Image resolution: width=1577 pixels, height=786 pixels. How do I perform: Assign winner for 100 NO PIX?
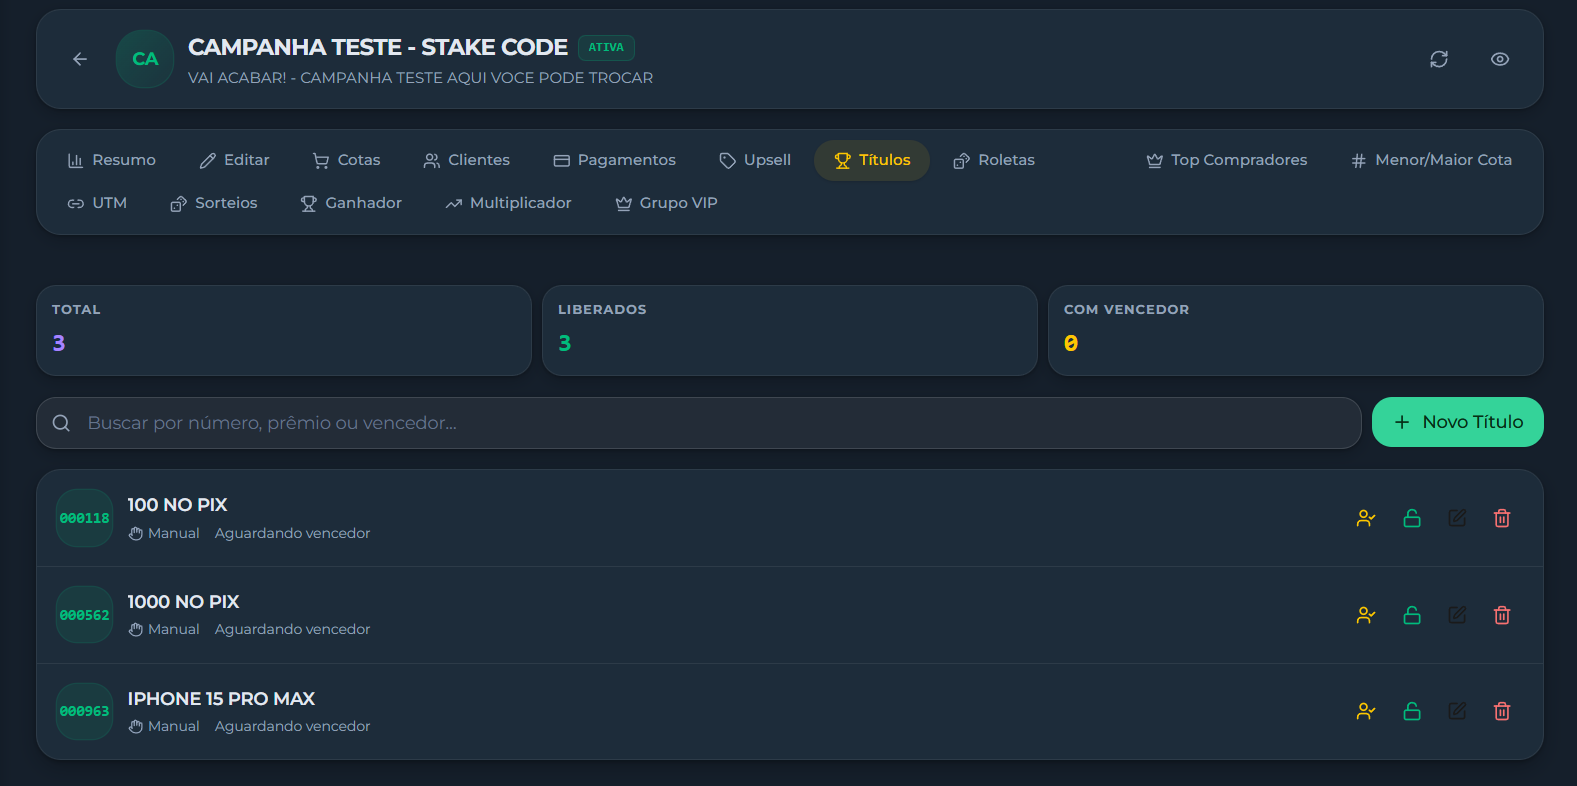tap(1366, 518)
